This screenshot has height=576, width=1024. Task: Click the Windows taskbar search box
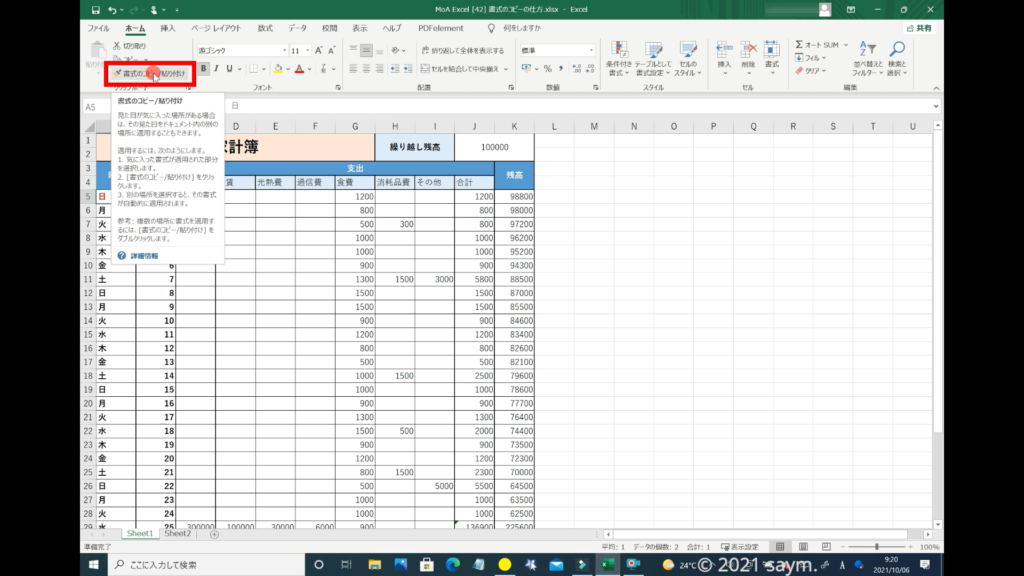click(x=210, y=565)
